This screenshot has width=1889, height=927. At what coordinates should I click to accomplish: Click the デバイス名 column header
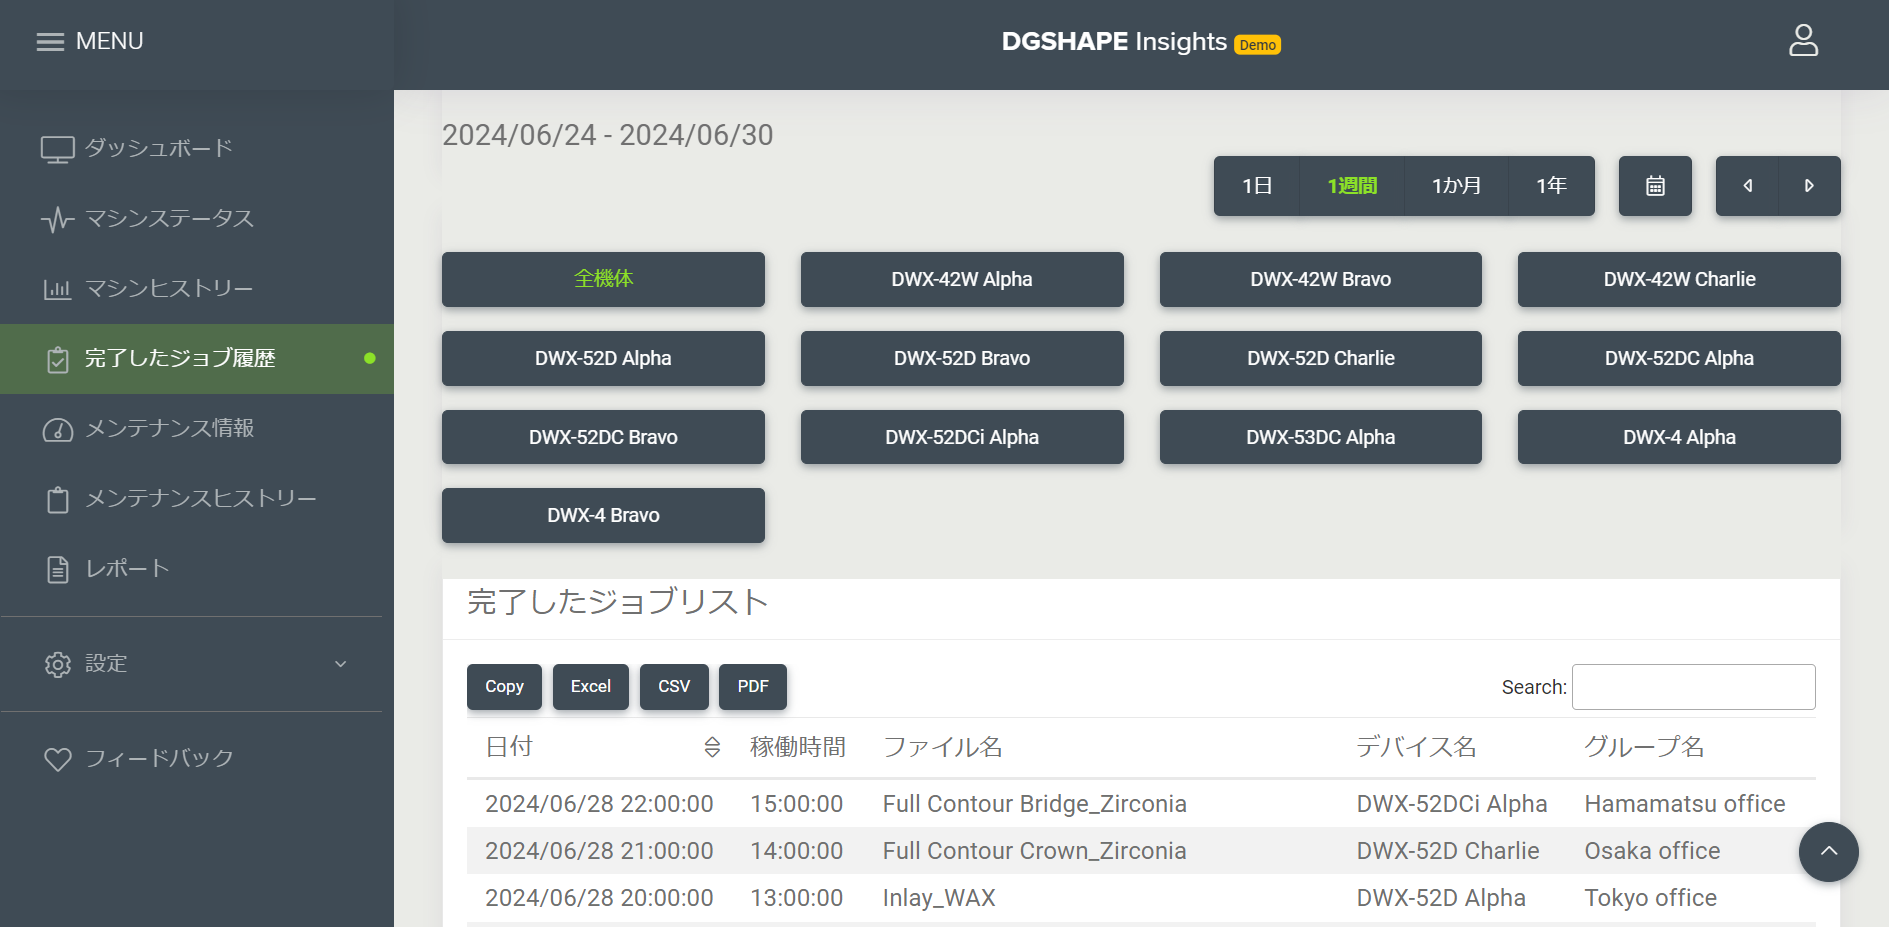(x=1416, y=747)
